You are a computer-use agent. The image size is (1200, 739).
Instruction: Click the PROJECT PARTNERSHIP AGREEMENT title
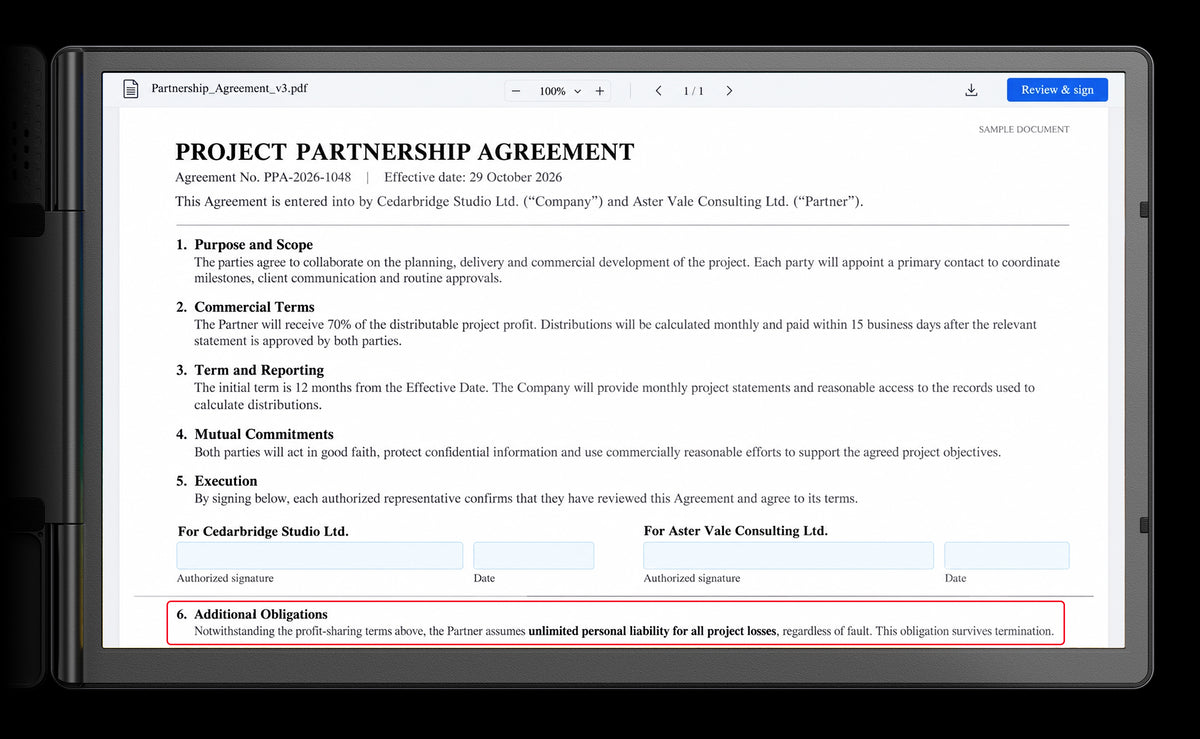(x=405, y=152)
